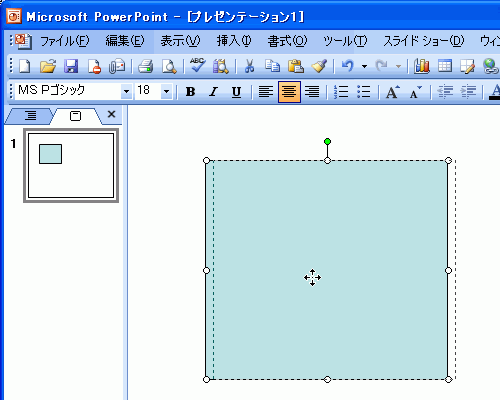
Task: Toggle Underline formatting
Action: tap(236, 92)
